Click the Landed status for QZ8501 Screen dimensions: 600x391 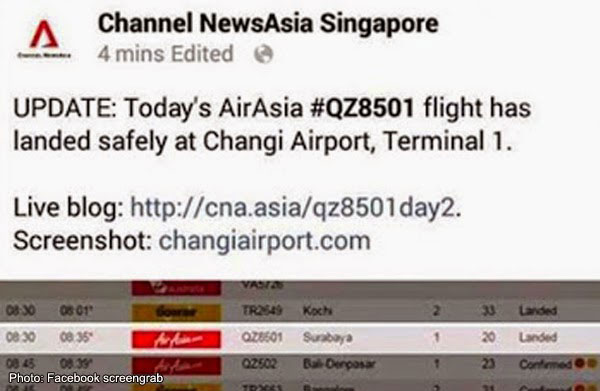point(538,337)
